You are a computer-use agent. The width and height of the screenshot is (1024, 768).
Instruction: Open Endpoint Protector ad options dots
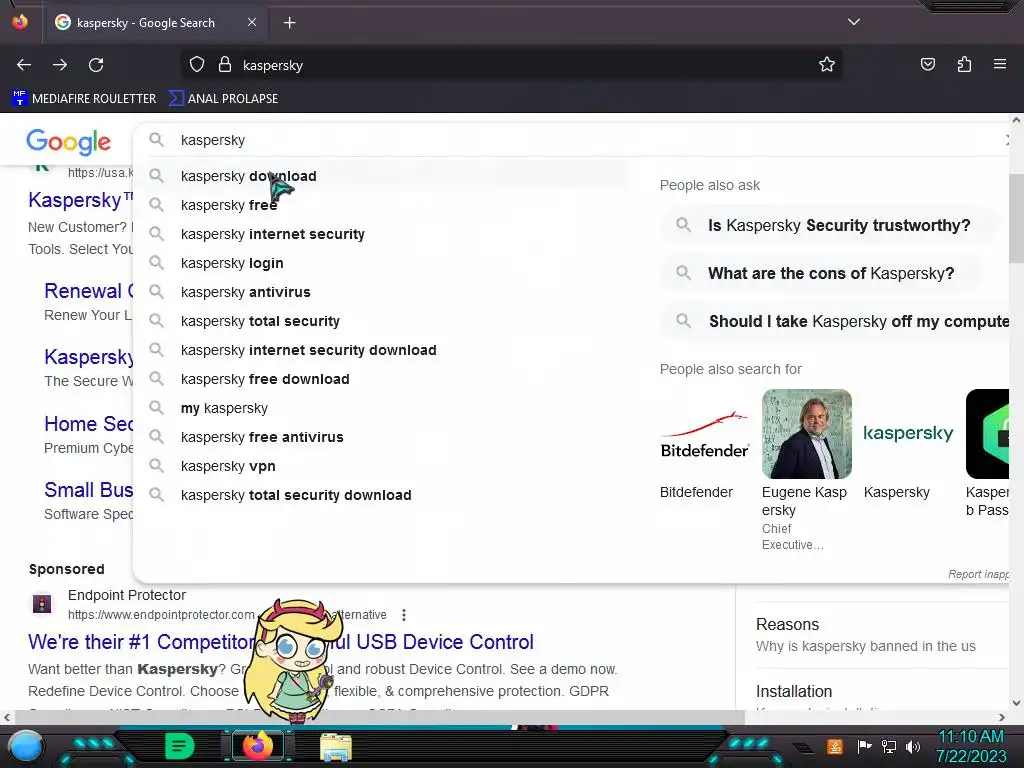(404, 615)
